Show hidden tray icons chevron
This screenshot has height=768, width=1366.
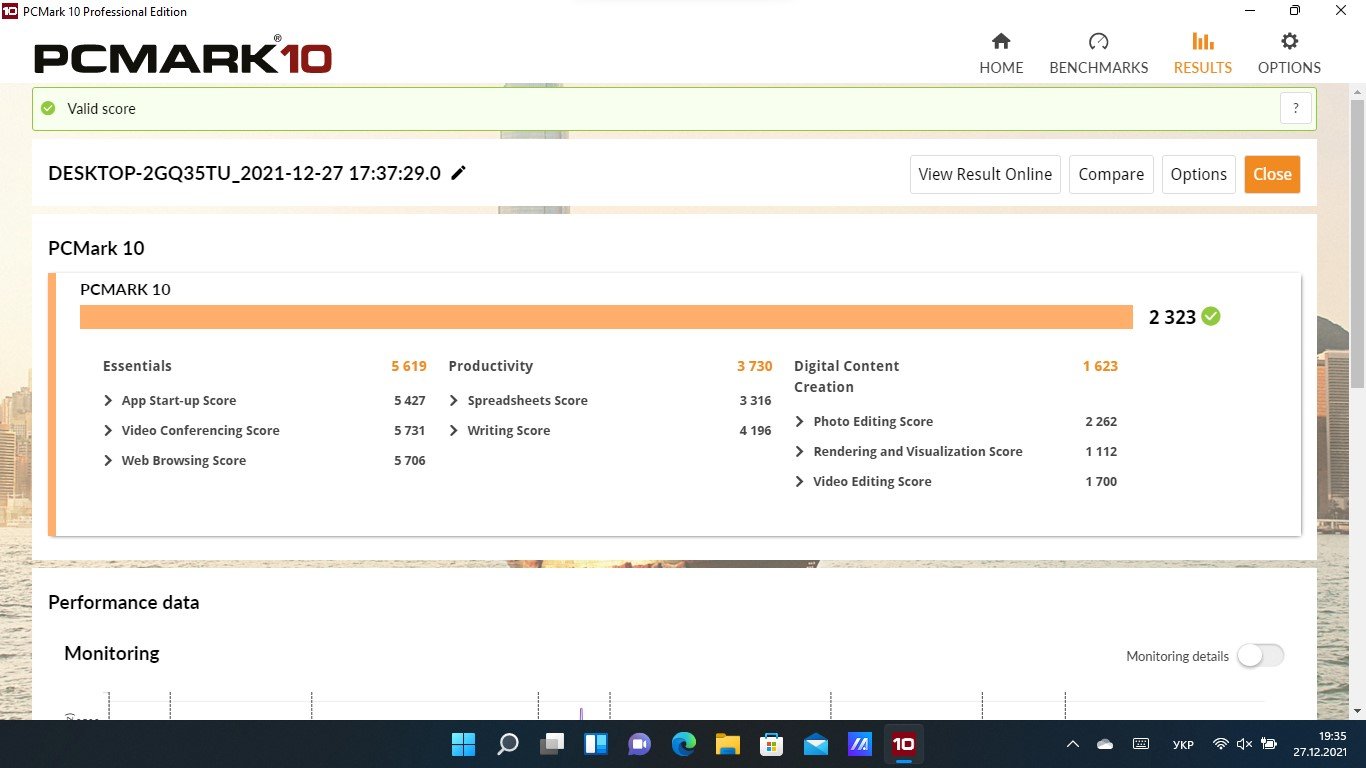point(1073,744)
